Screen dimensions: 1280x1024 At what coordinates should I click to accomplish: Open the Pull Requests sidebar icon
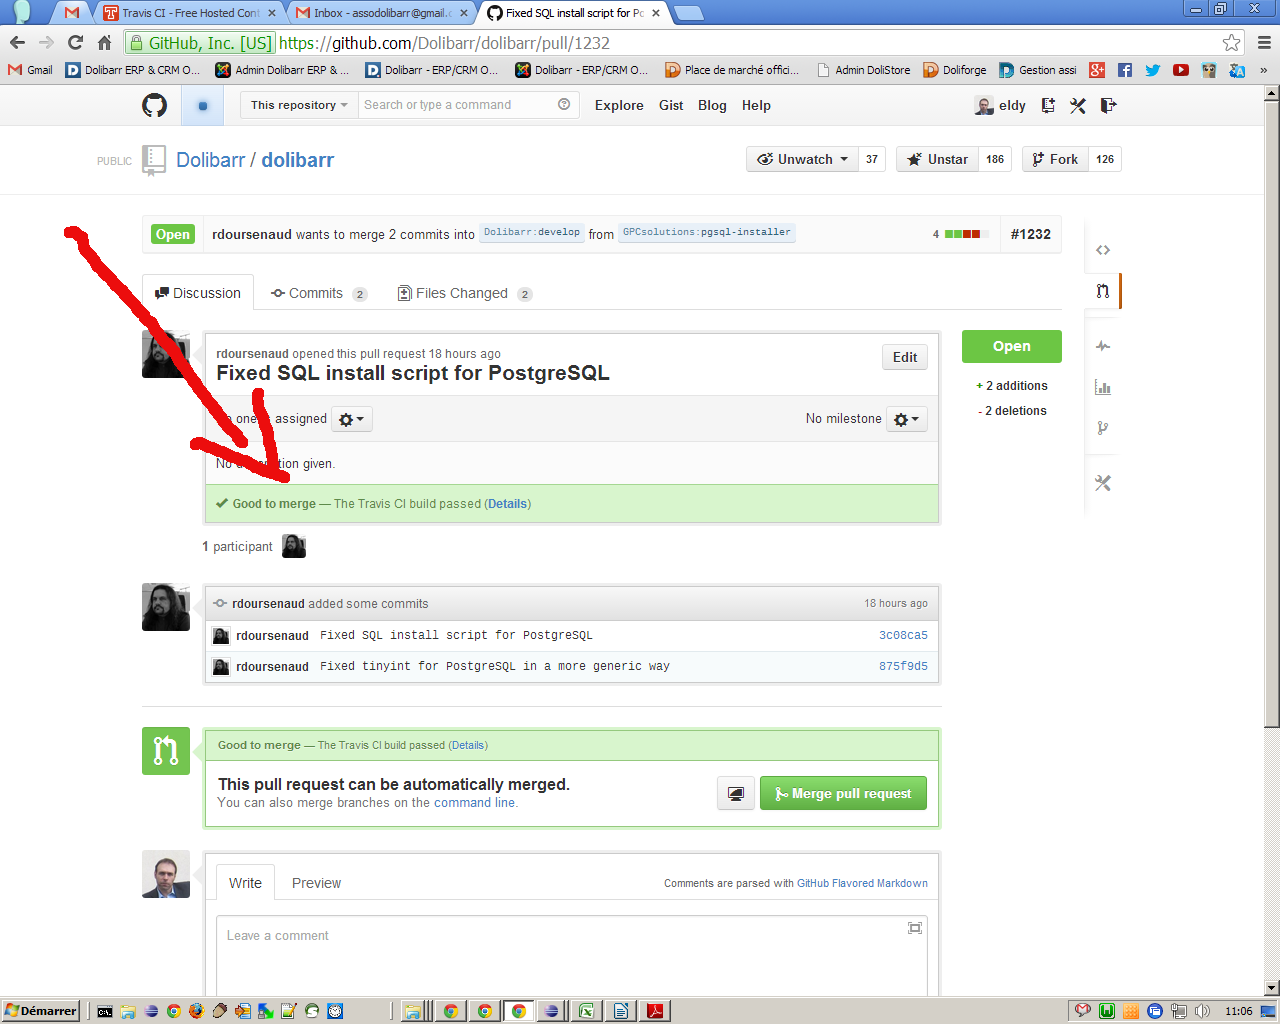[x=1102, y=291]
